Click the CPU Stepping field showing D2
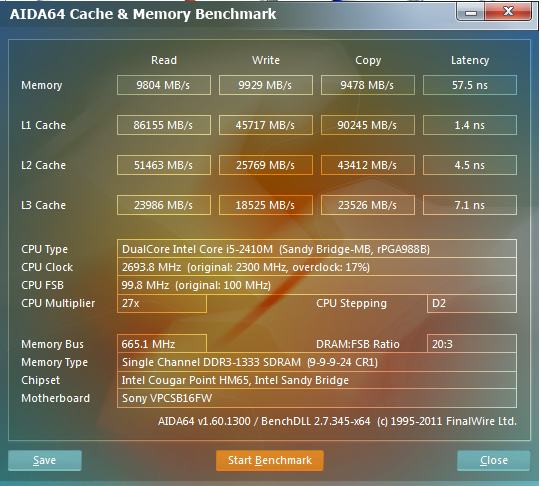The image size is (541, 486). coord(472,304)
